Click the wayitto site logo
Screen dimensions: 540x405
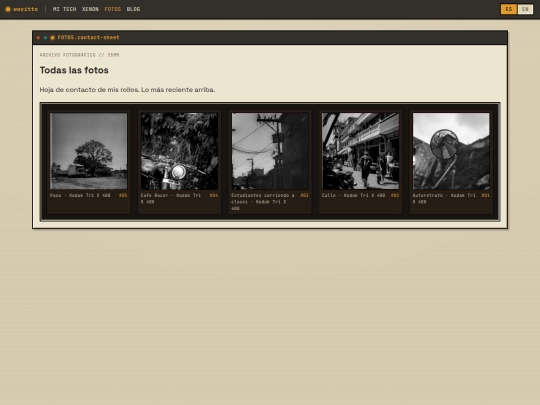[x=22, y=9]
